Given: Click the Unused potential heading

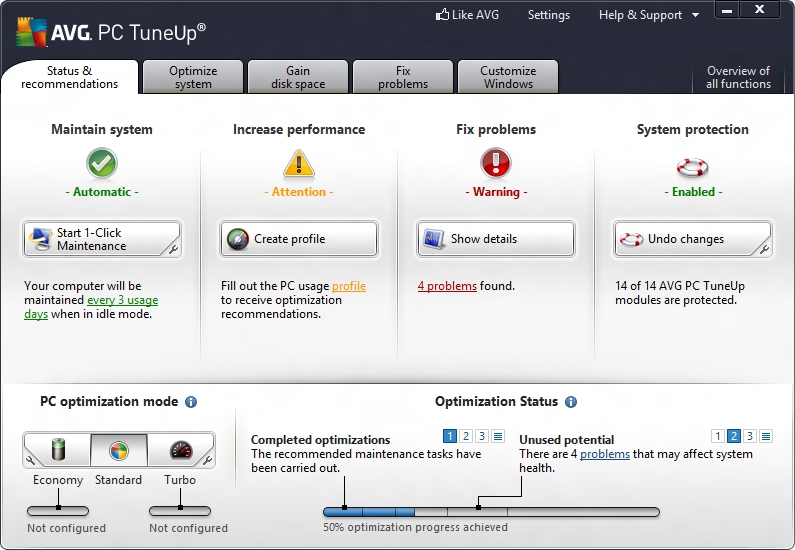Looking at the screenshot, I should [566, 439].
